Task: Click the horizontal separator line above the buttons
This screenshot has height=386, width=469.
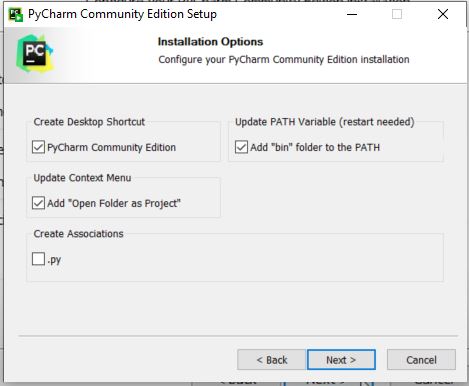Action: coord(239,336)
